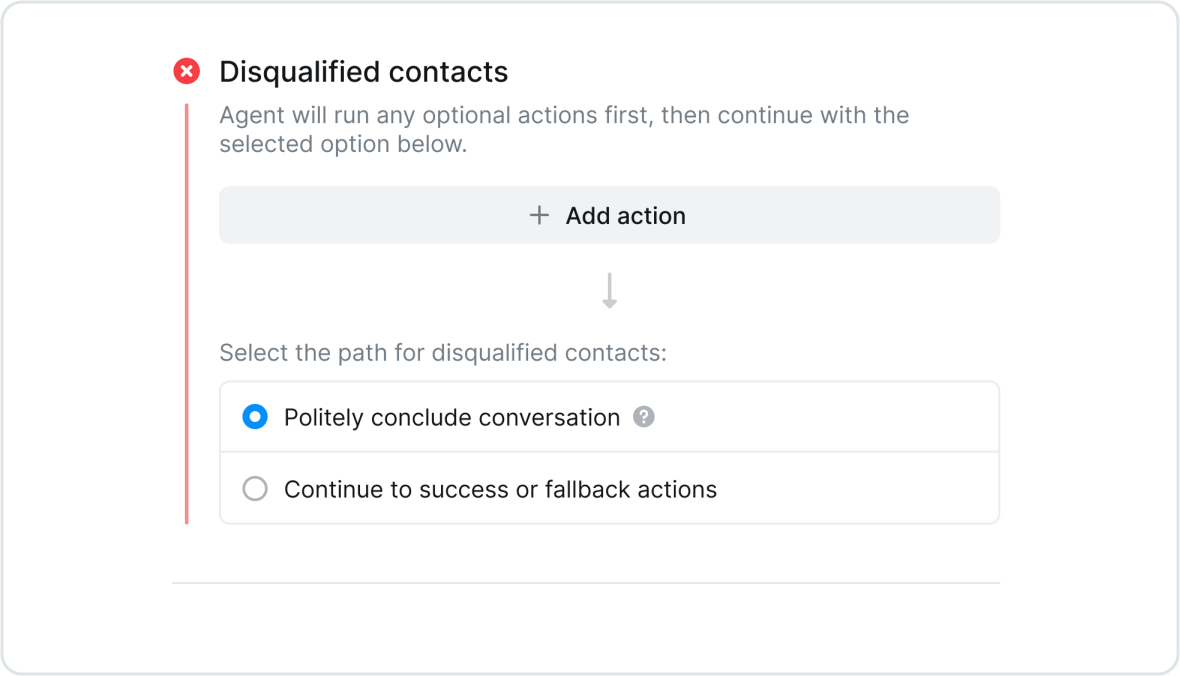Select the Politely conclude conversation radio button
This screenshot has width=1180, height=676.
click(255, 417)
